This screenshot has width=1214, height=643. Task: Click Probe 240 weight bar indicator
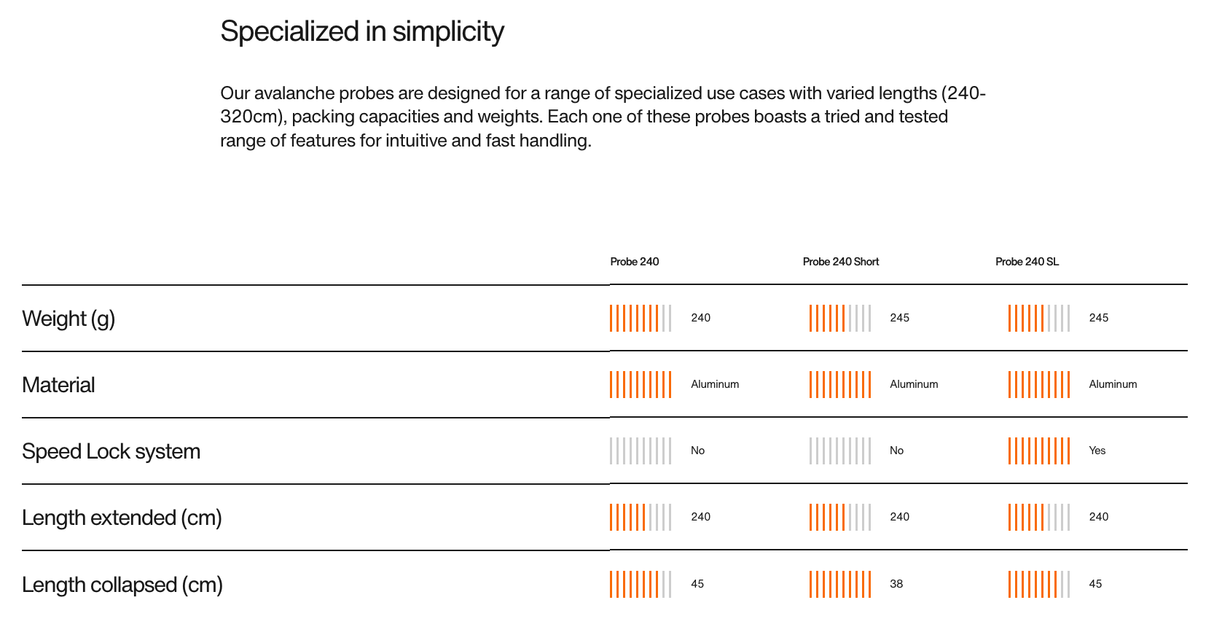click(641, 318)
